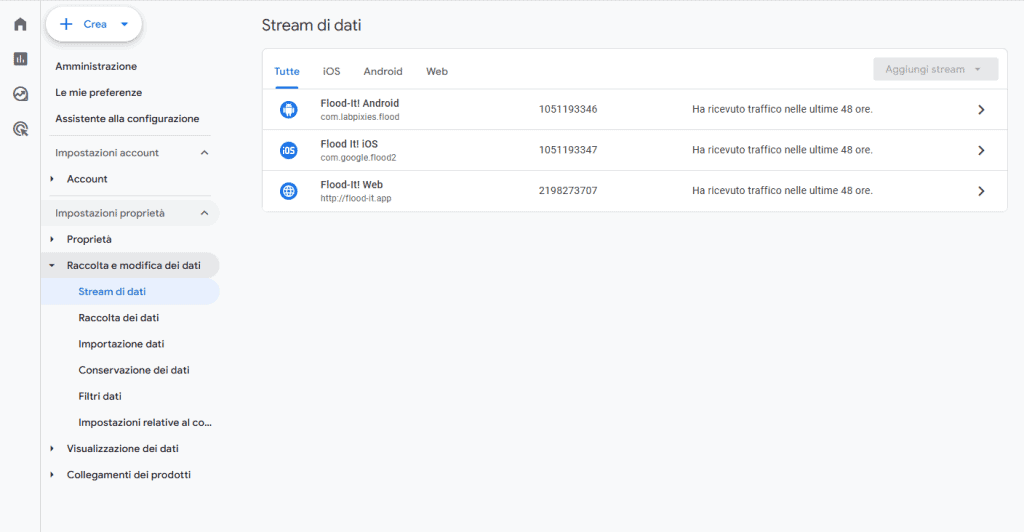
Task: Click traffic status text in iOS row
Action: [x=782, y=149]
